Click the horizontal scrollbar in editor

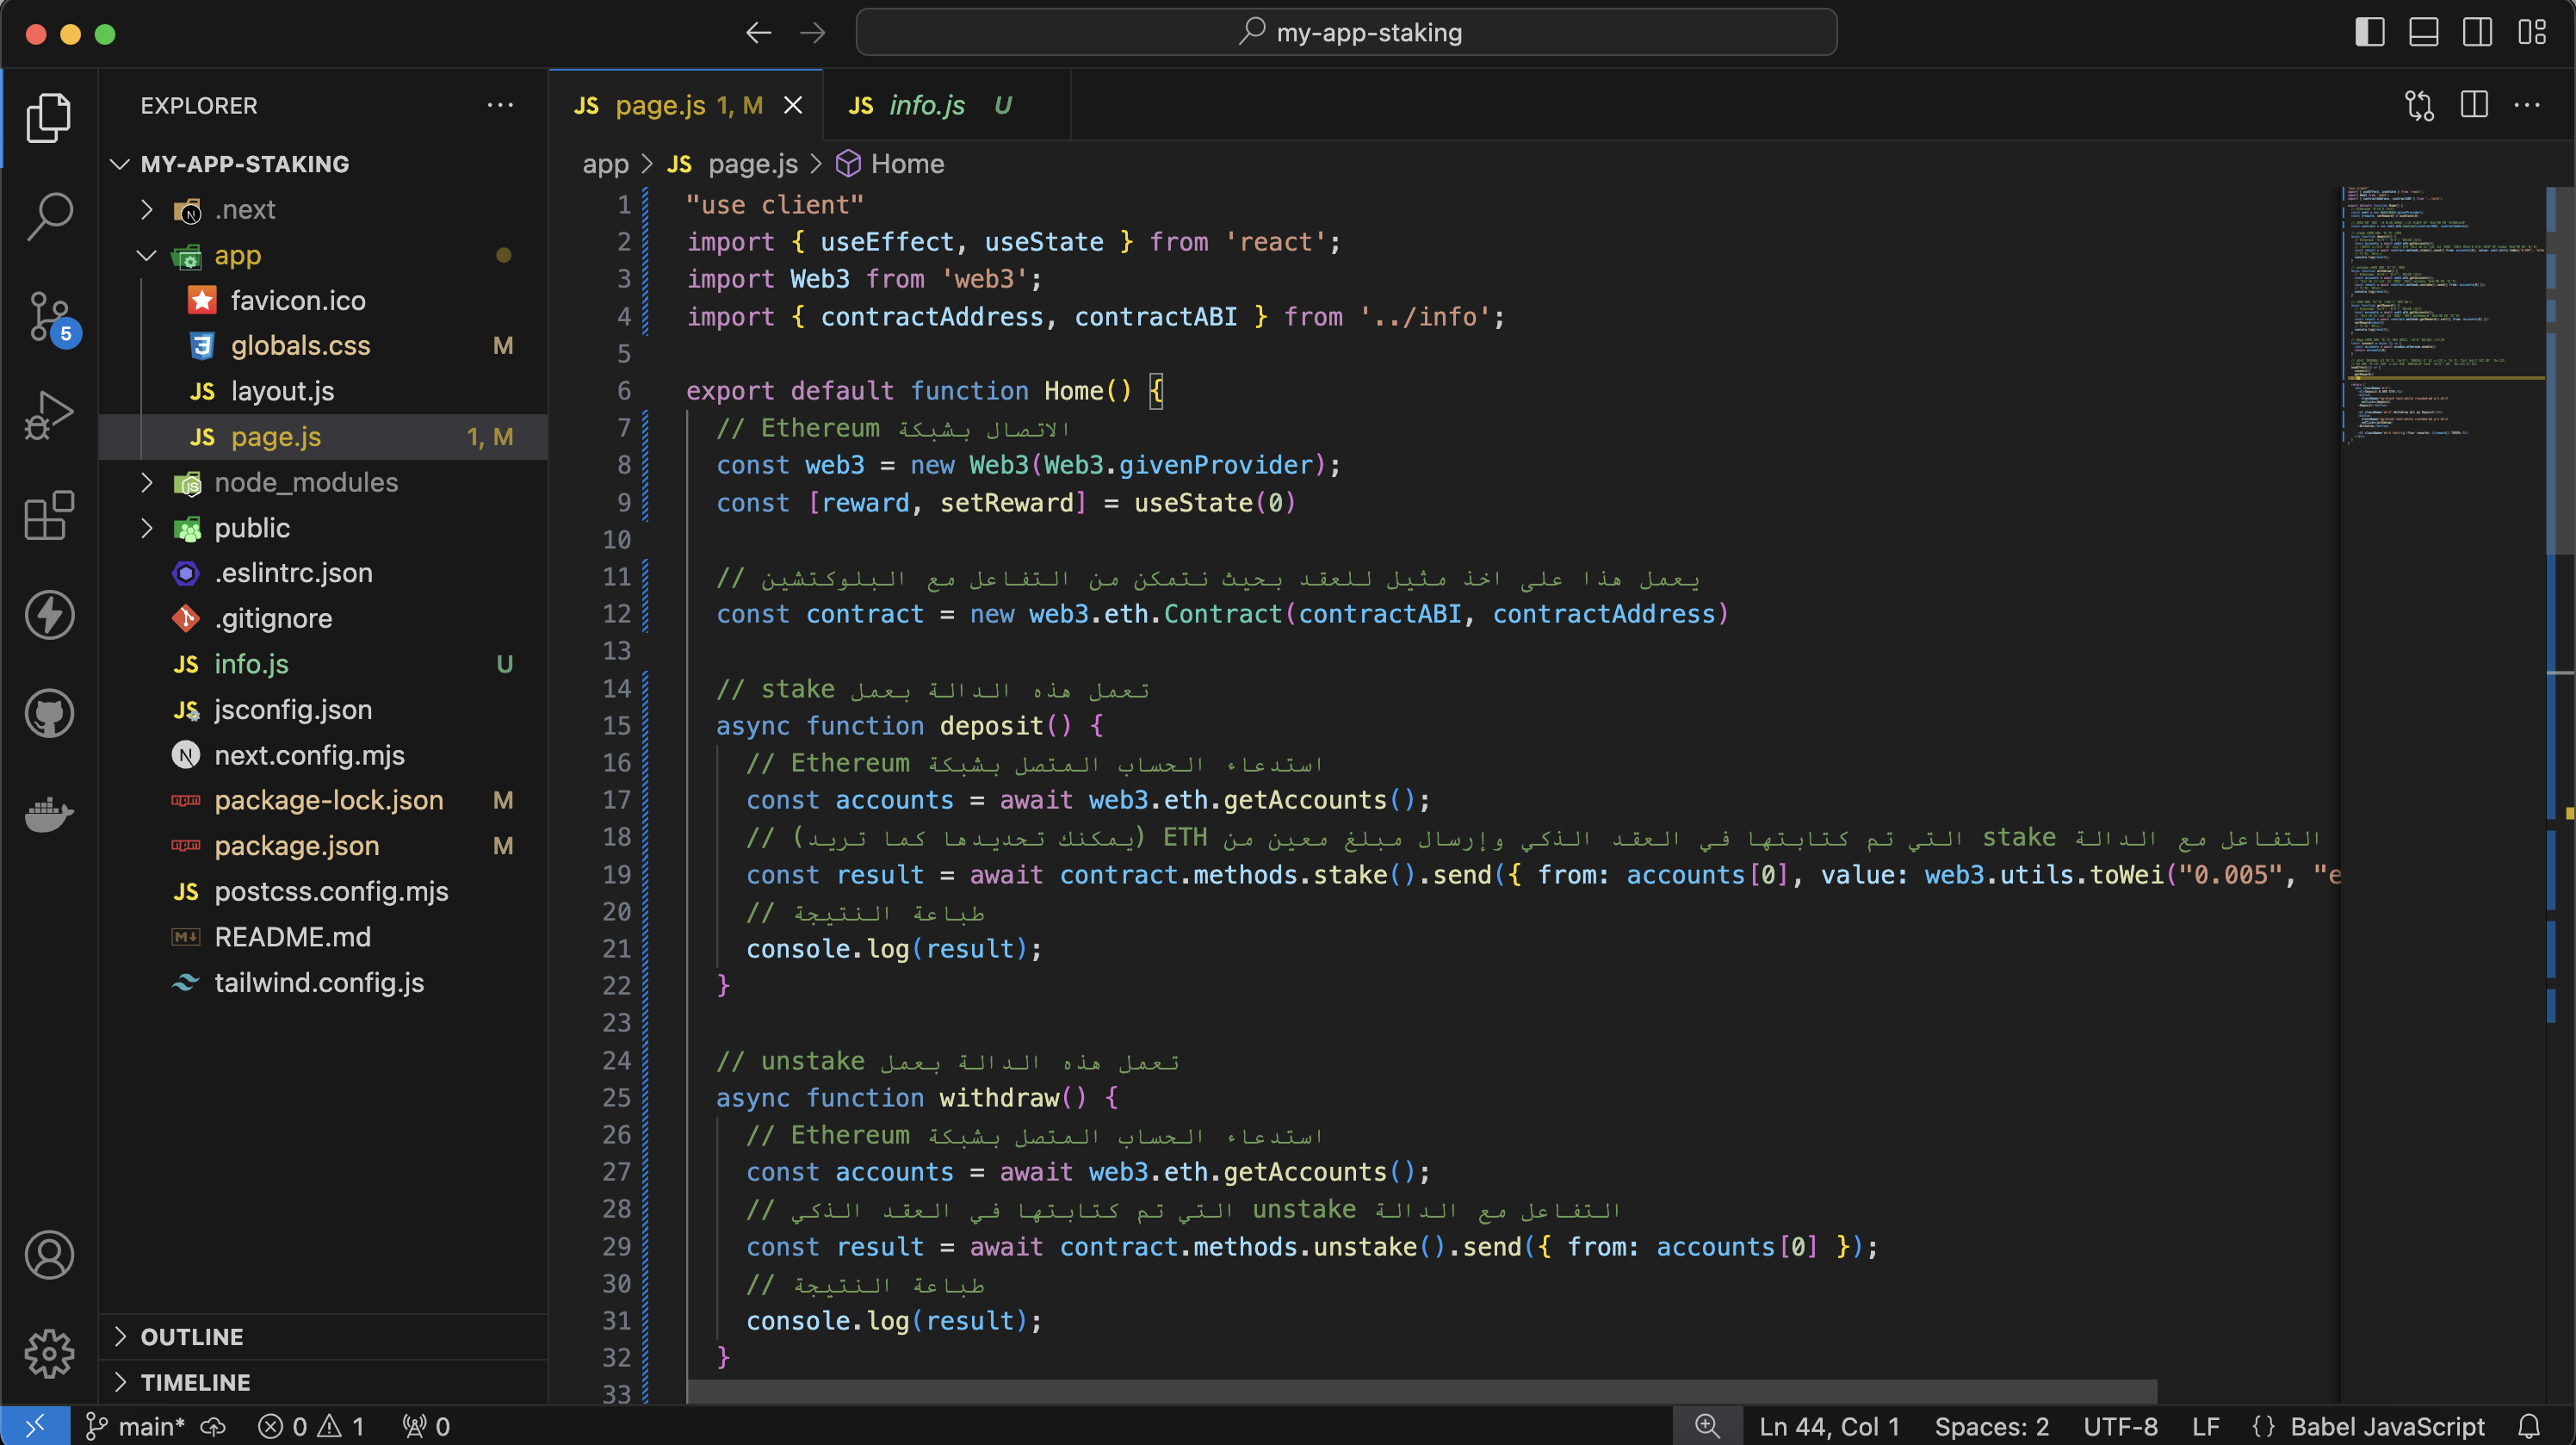click(x=1420, y=1390)
